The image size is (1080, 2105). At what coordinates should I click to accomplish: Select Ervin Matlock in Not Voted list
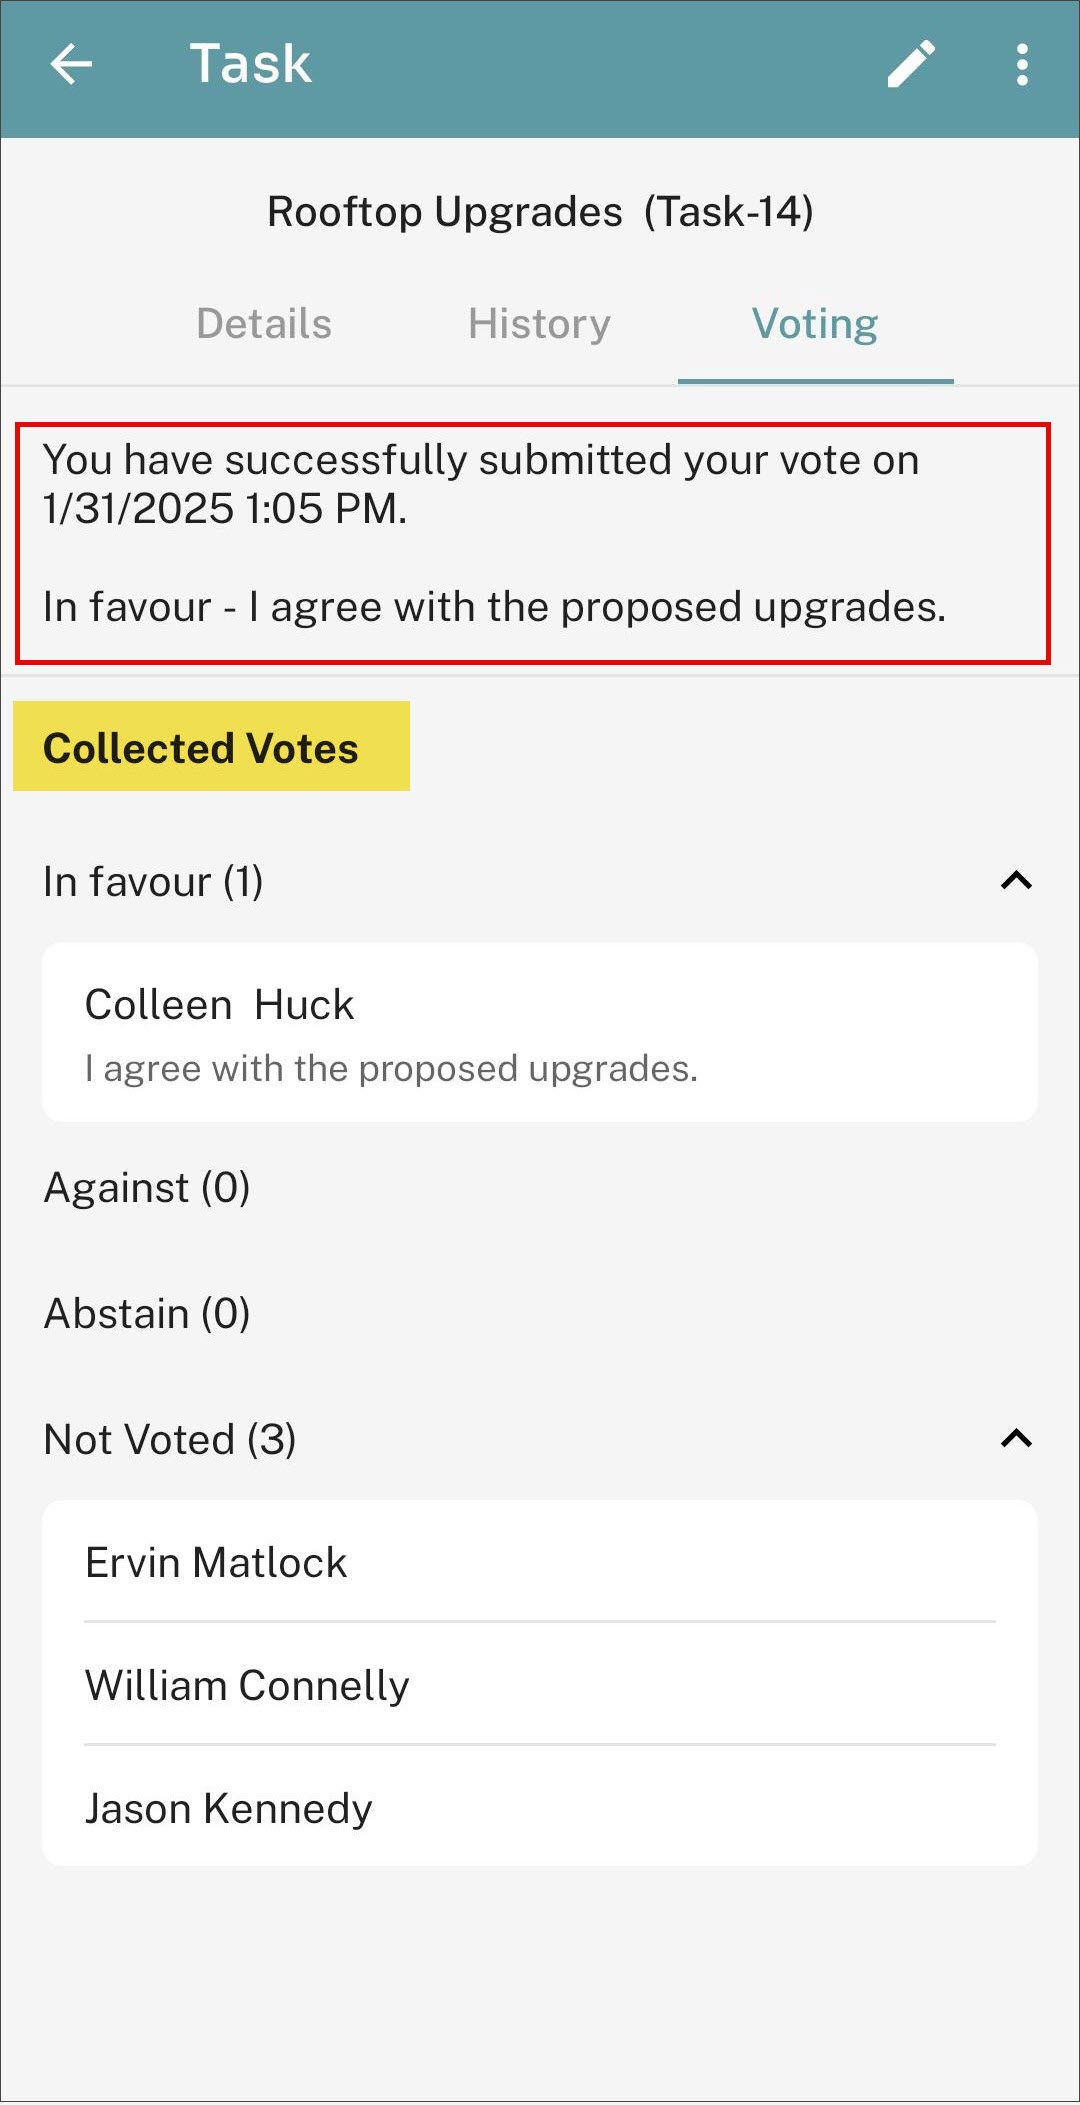click(x=540, y=1562)
